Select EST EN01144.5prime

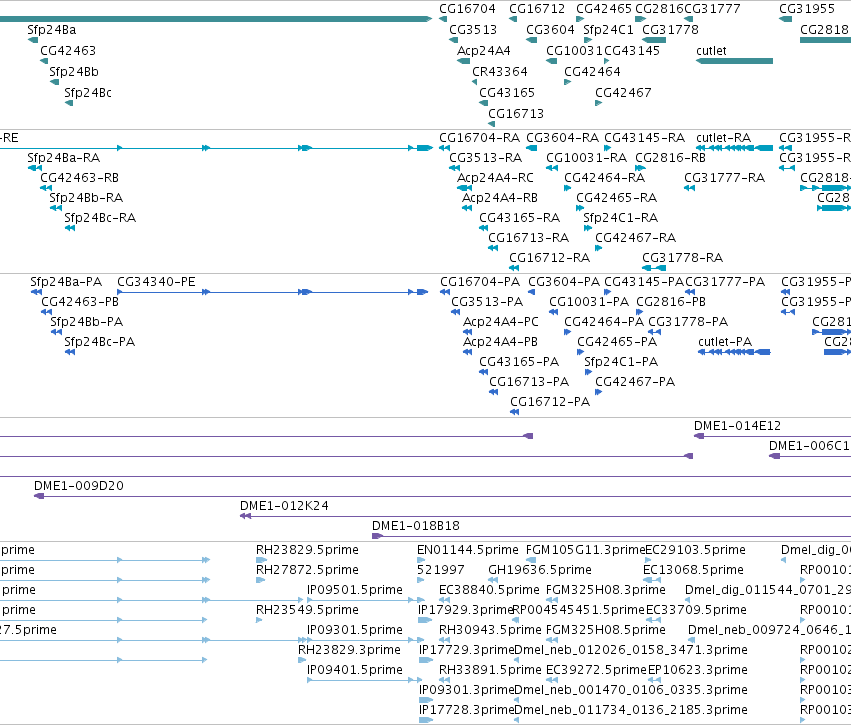[x=467, y=550]
